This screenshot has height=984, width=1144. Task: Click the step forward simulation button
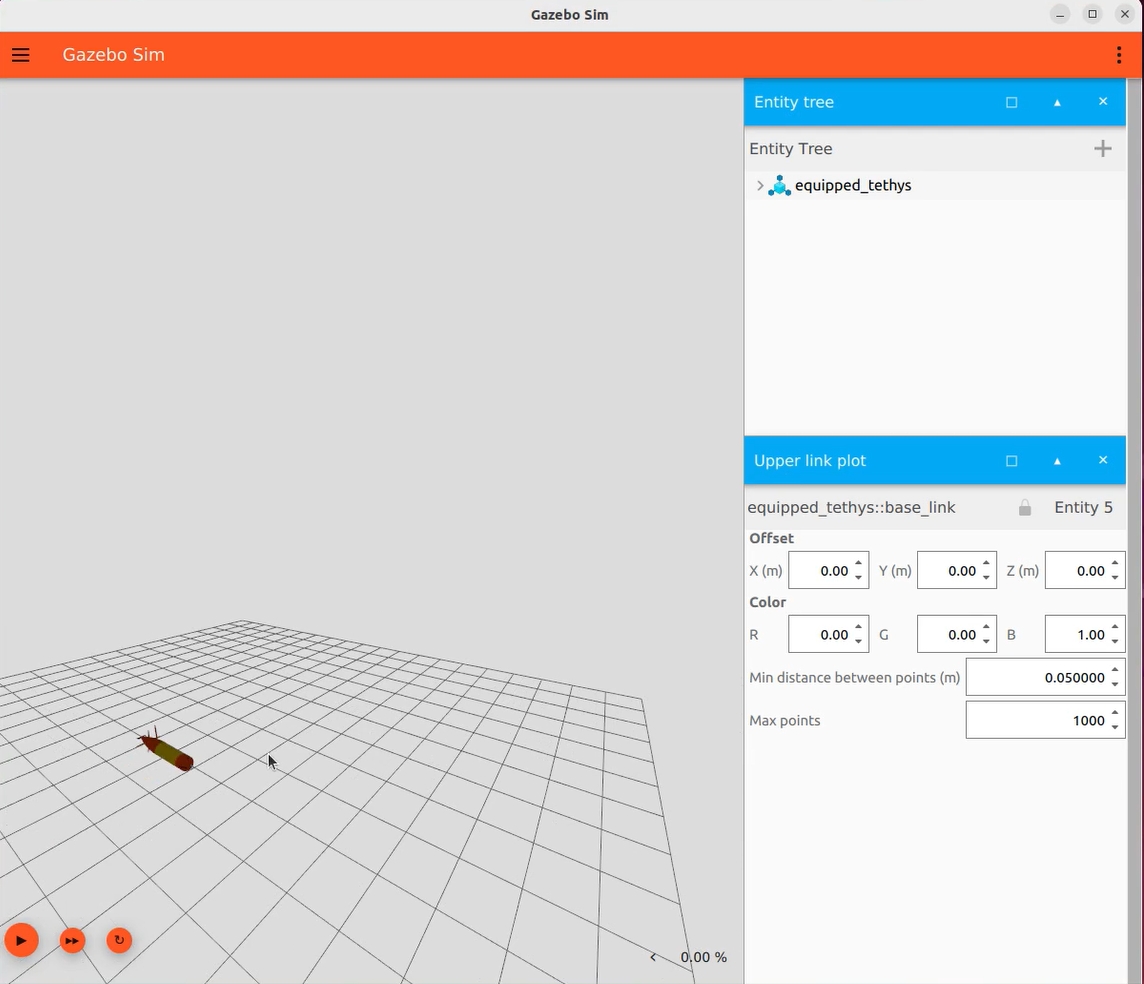coord(72,940)
